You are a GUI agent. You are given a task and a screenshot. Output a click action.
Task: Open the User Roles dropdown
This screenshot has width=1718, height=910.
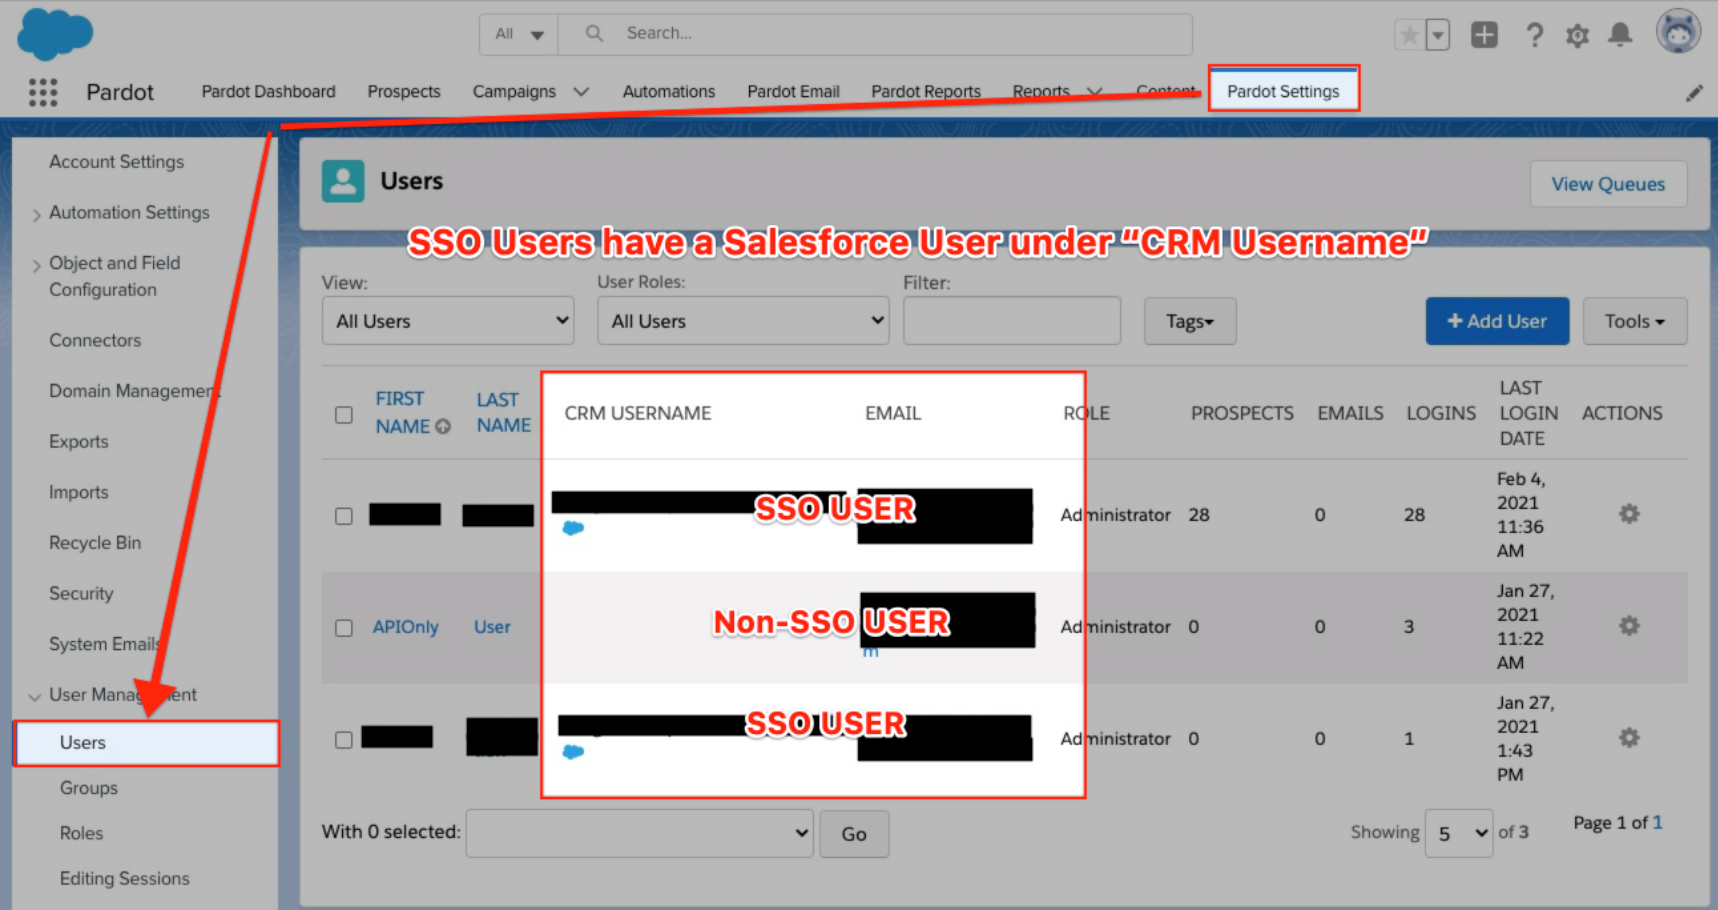click(743, 321)
